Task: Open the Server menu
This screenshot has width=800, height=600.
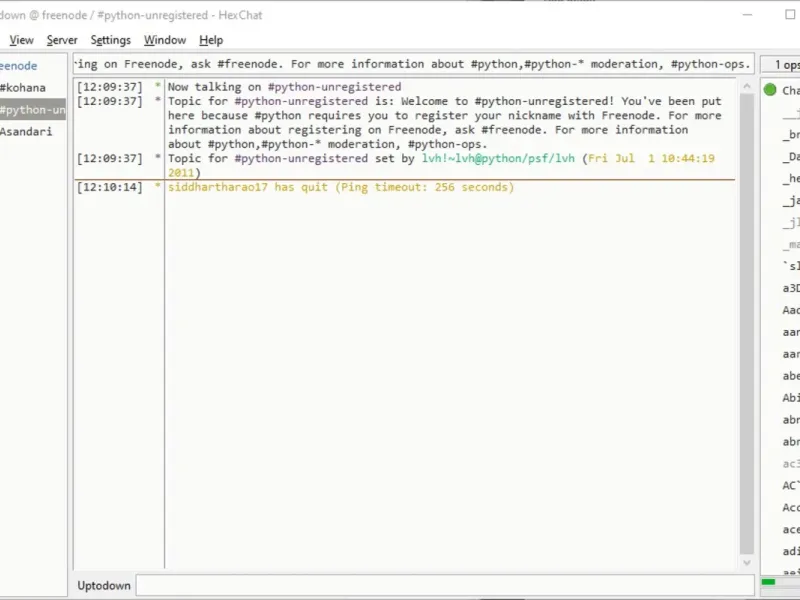Action: click(x=62, y=40)
